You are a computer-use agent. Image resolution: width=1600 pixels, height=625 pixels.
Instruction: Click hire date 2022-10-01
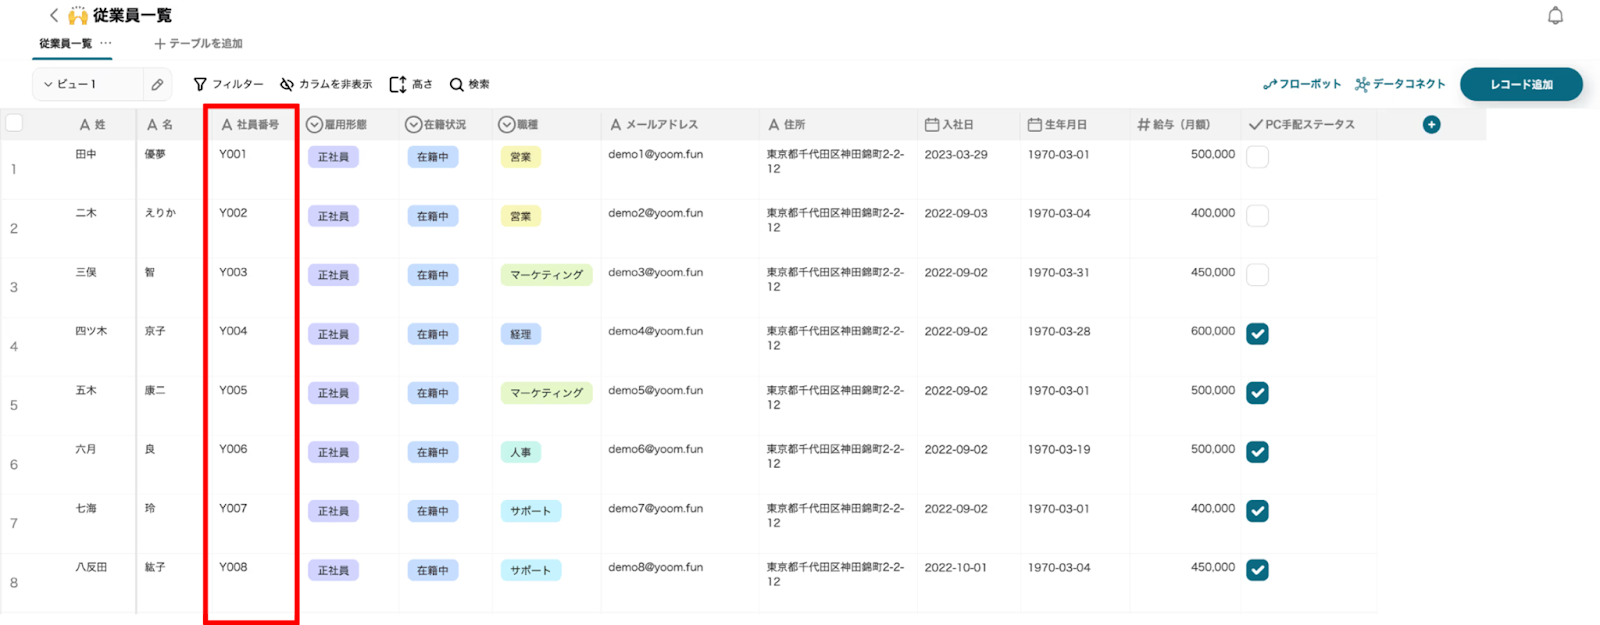956,567
